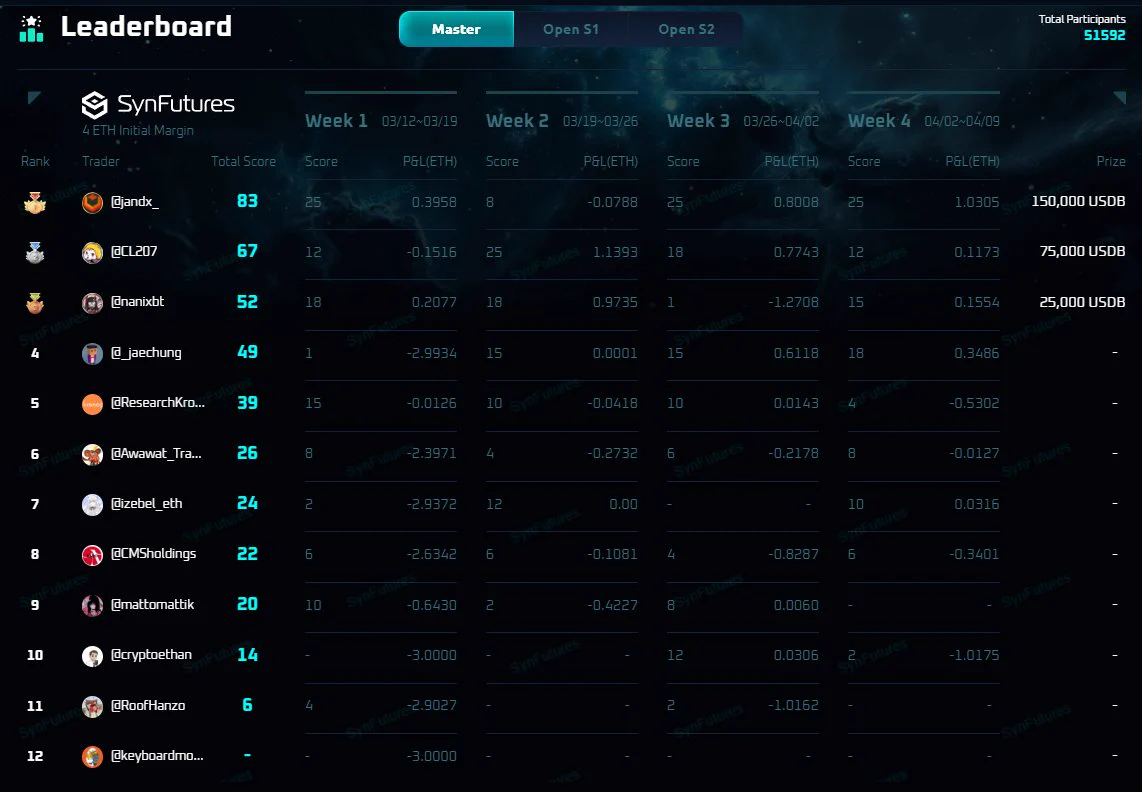The image size is (1142, 792).
Task: Click the SynFutures logo icon
Action: [x=95, y=105]
